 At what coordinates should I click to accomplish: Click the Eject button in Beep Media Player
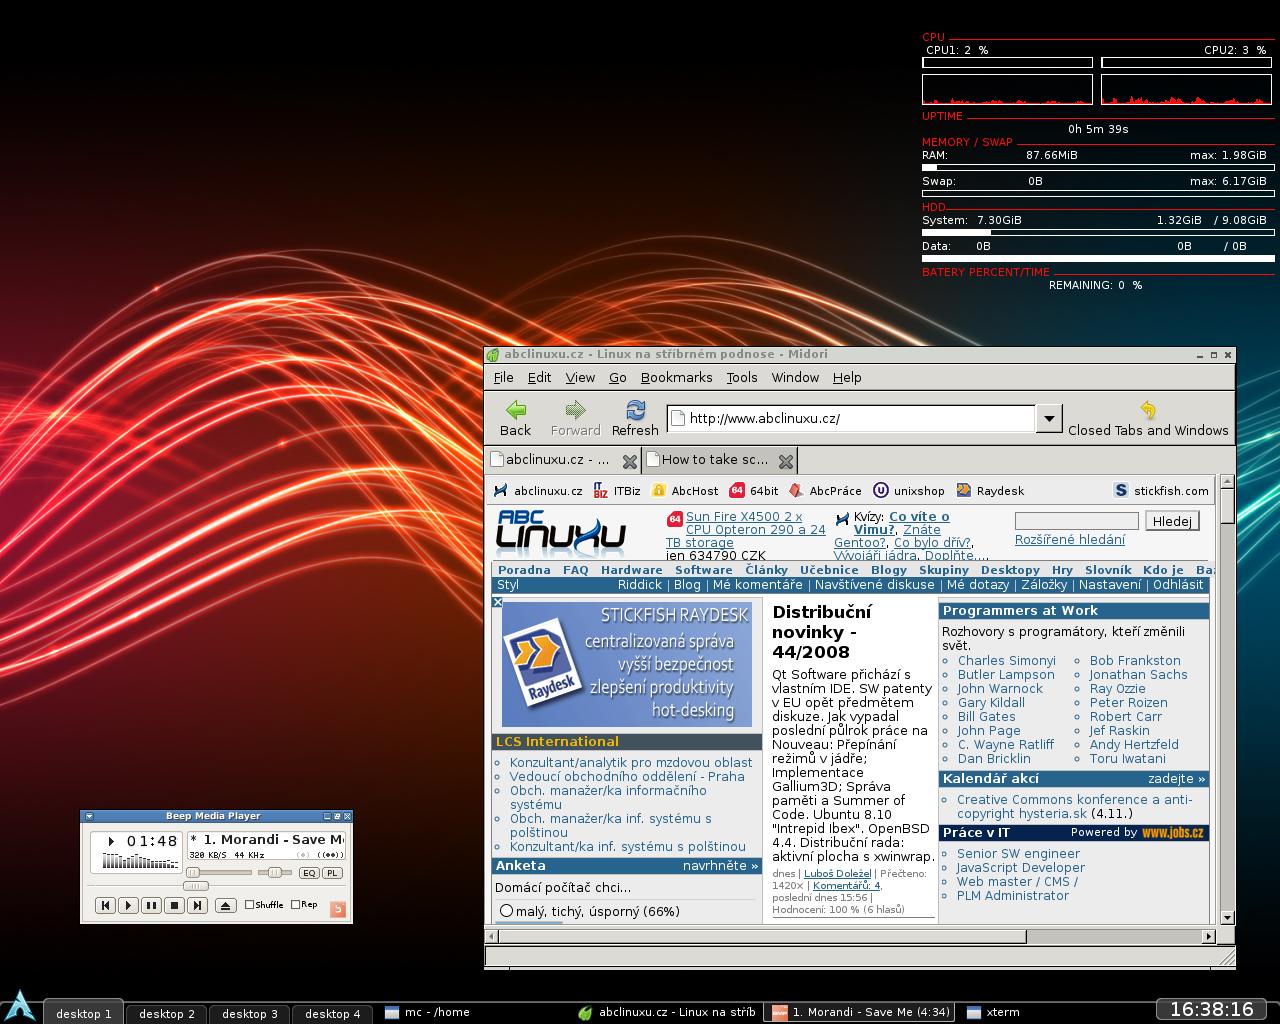pyautogui.click(x=225, y=905)
